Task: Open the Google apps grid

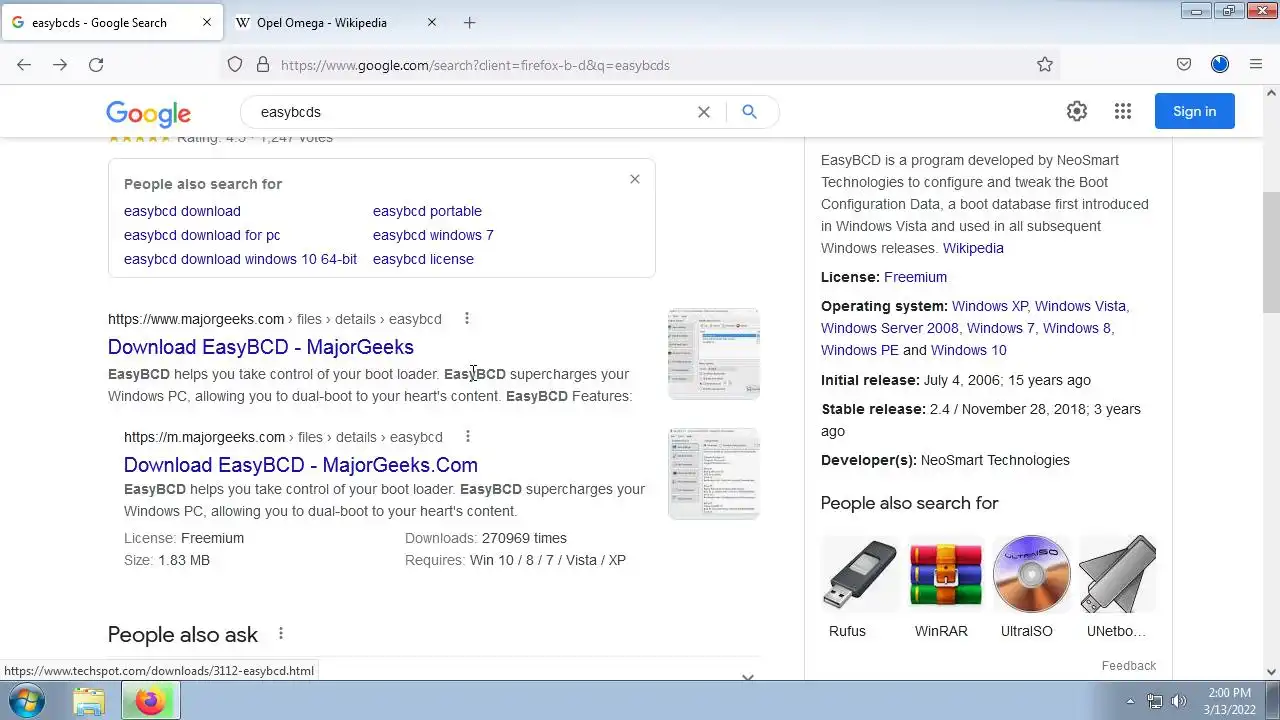Action: (1123, 112)
